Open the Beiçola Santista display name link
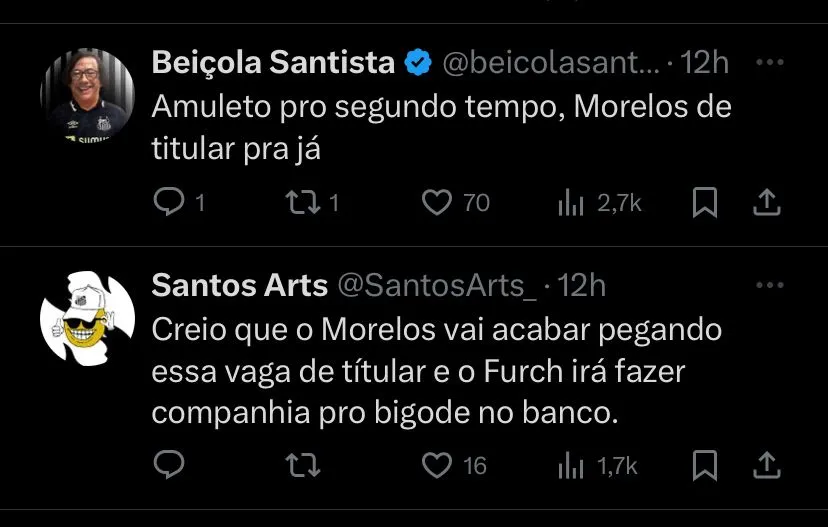 point(273,62)
